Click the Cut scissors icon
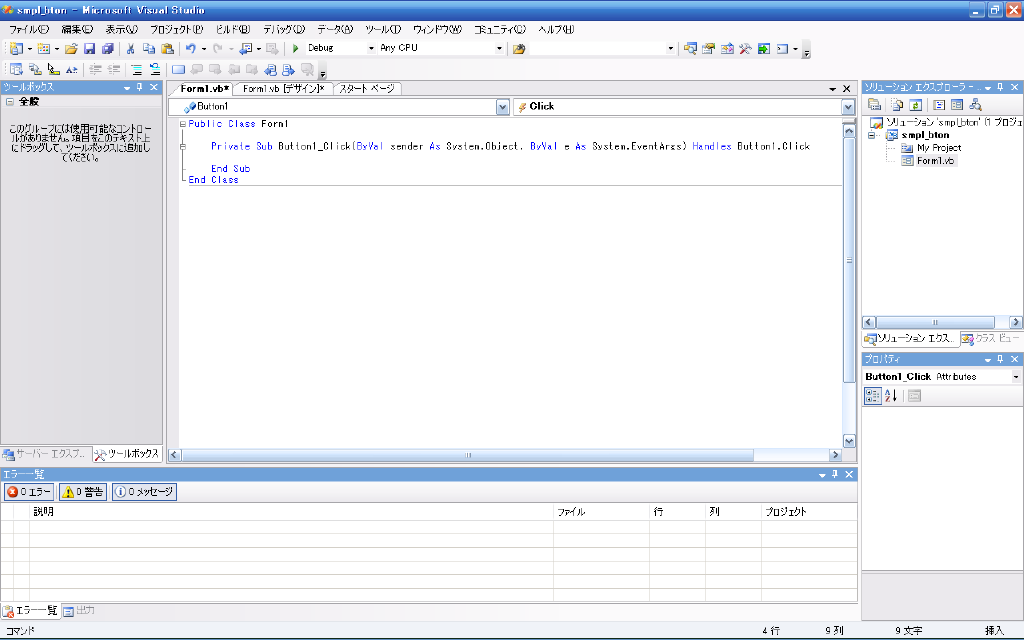This screenshot has height=640, width=1024. pyautogui.click(x=131, y=49)
